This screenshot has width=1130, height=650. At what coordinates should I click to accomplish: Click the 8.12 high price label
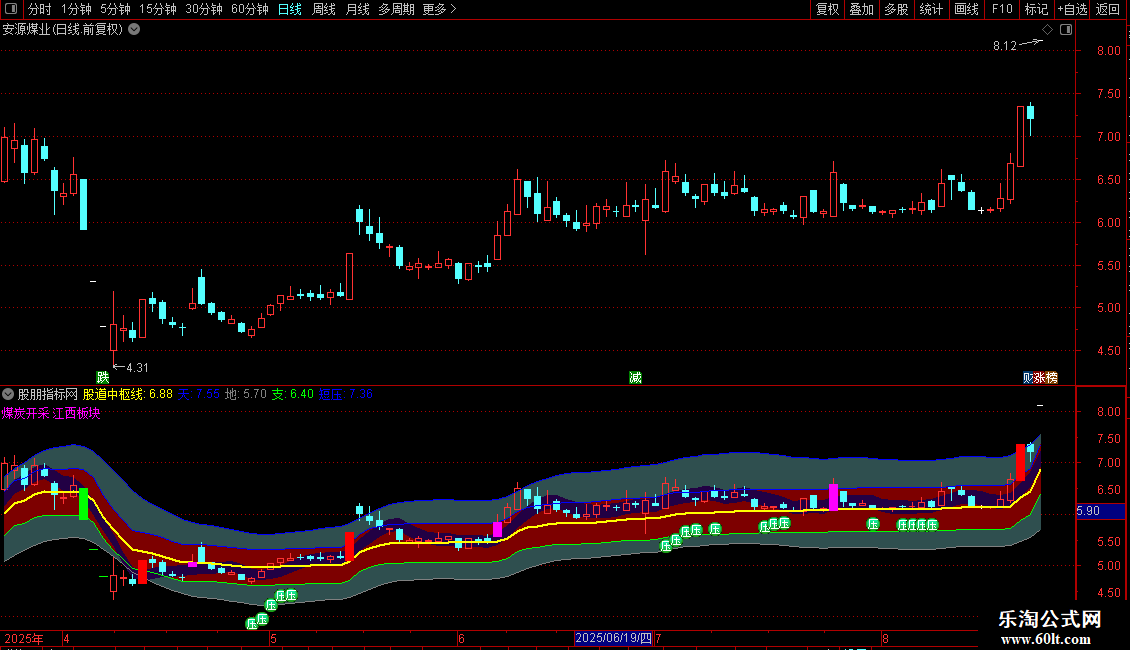pos(1005,46)
